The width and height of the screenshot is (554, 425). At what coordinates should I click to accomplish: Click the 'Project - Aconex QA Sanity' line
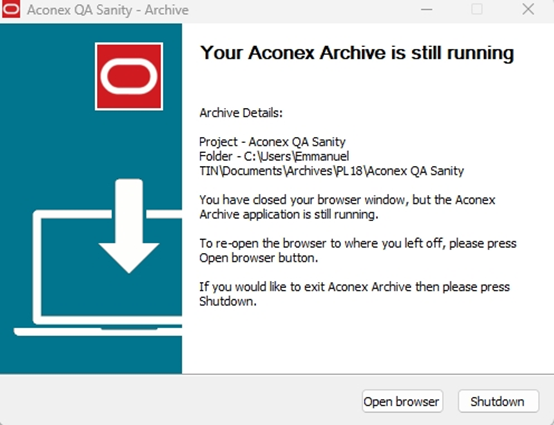tap(272, 142)
